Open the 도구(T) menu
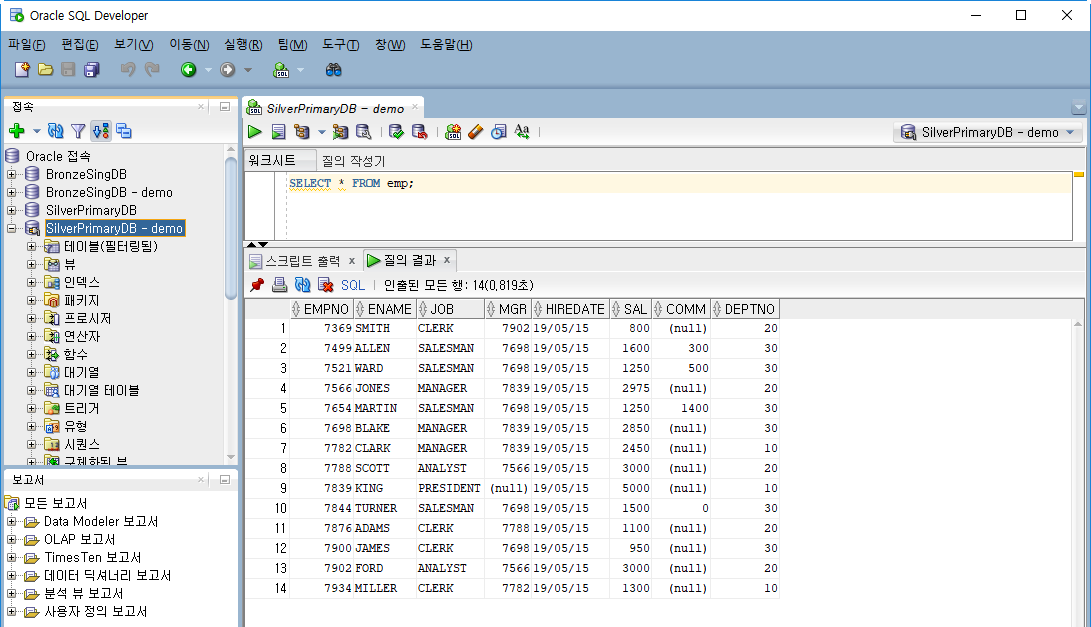Viewport: 1091px width, 627px height. [340, 45]
